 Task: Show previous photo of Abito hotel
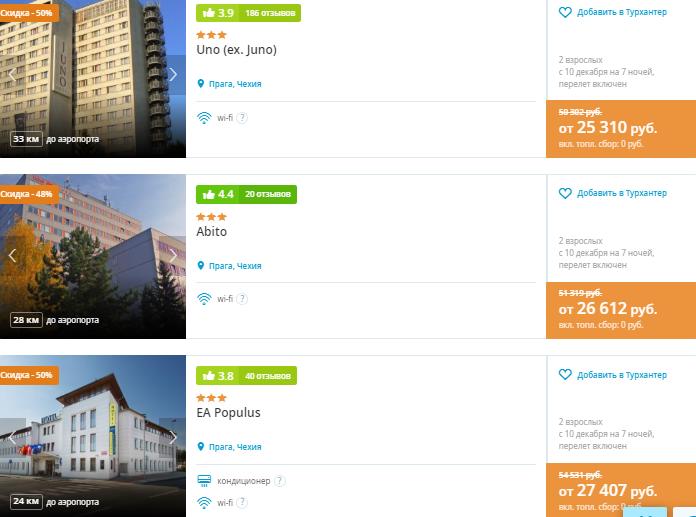(x=12, y=255)
